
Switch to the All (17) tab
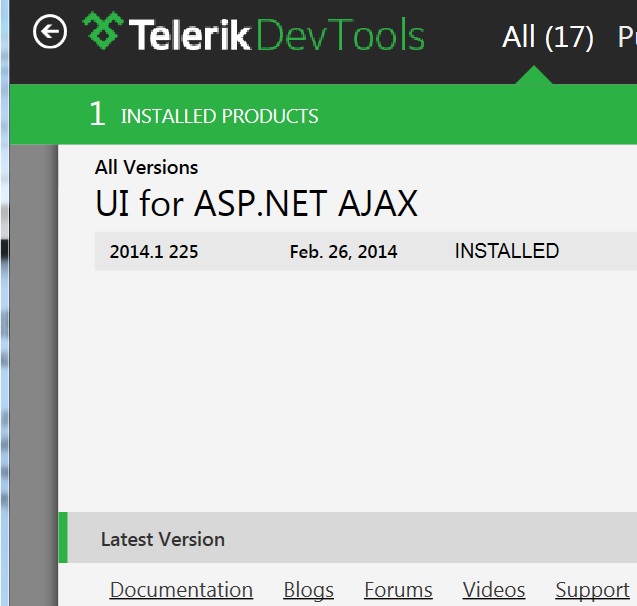point(547,38)
